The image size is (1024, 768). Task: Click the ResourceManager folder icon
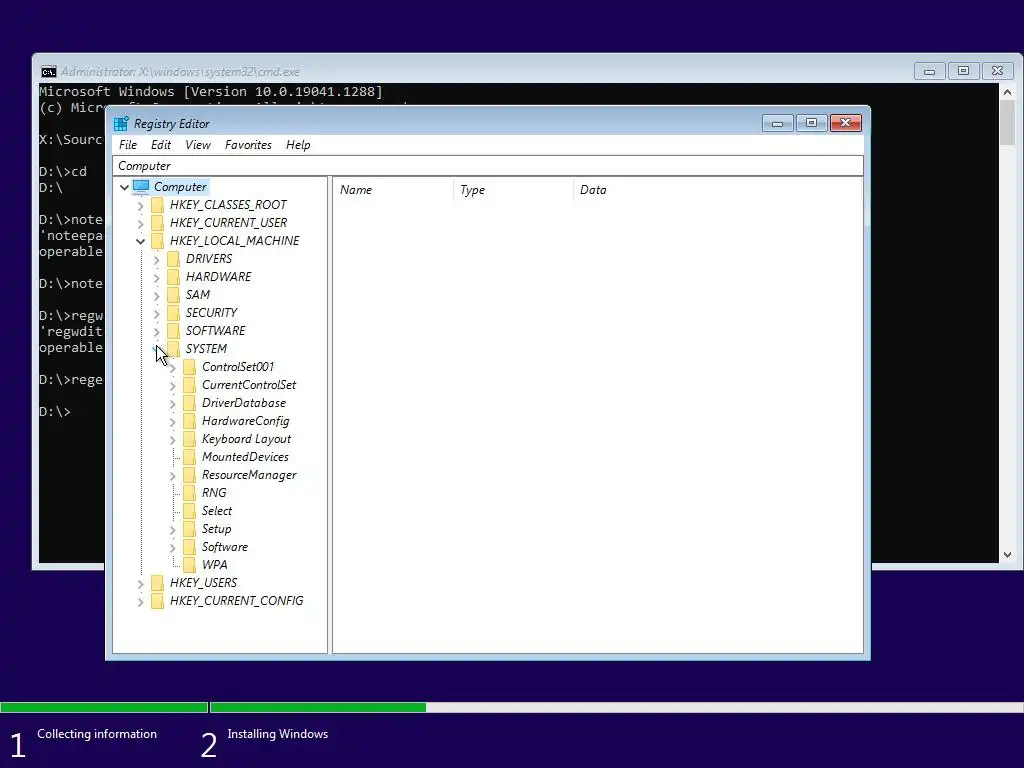coord(189,475)
